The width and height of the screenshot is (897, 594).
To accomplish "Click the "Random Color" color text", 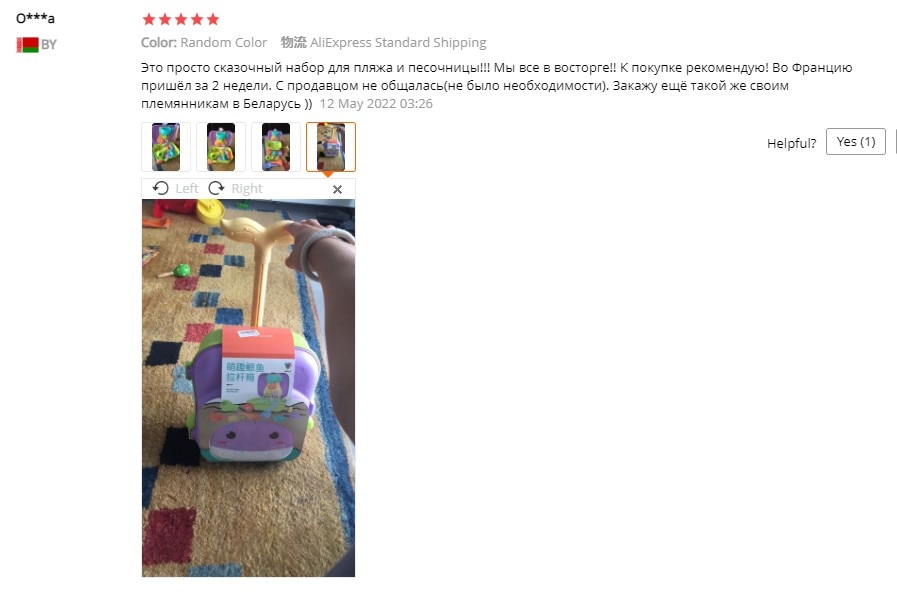I will 224,42.
